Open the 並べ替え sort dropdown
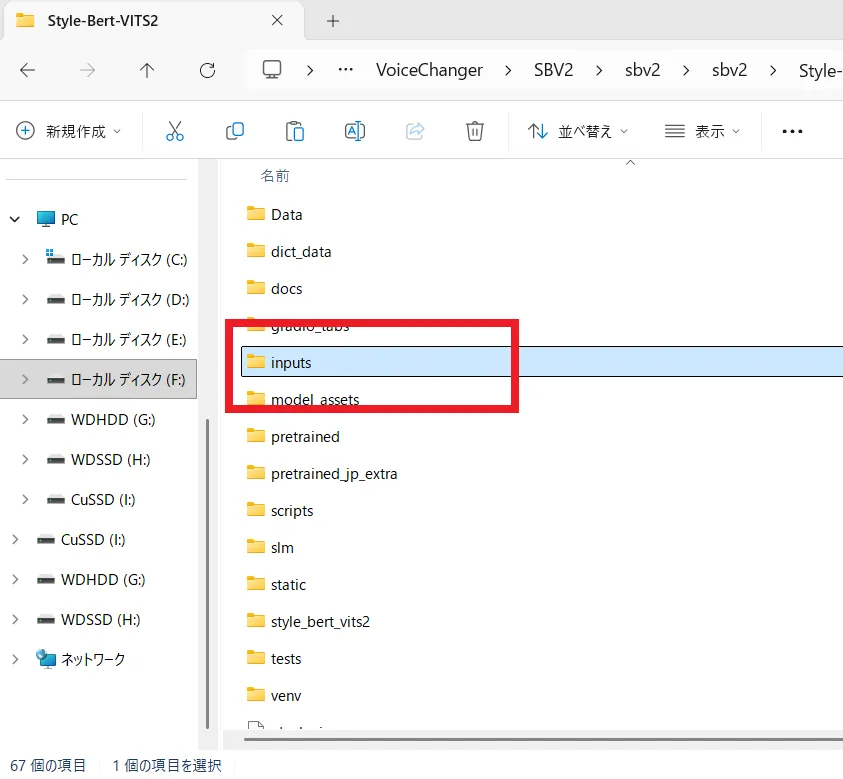Image resolution: width=843 pixels, height=779 pixels. (579, 131)
